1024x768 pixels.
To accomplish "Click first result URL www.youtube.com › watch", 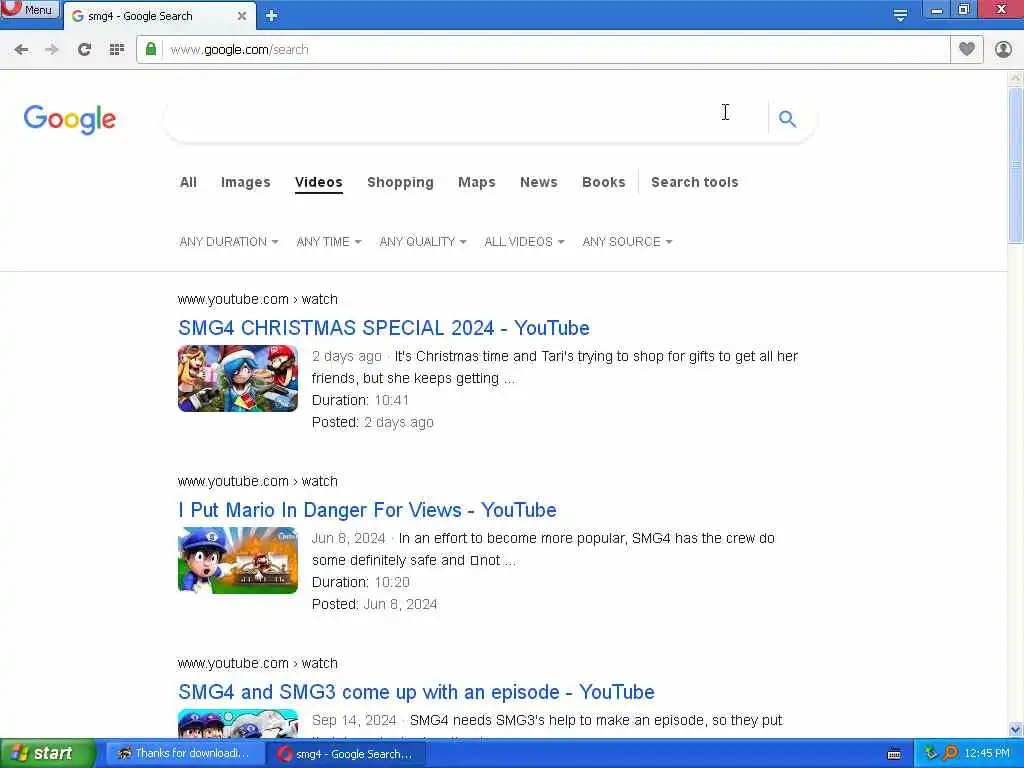I will 258,299.
